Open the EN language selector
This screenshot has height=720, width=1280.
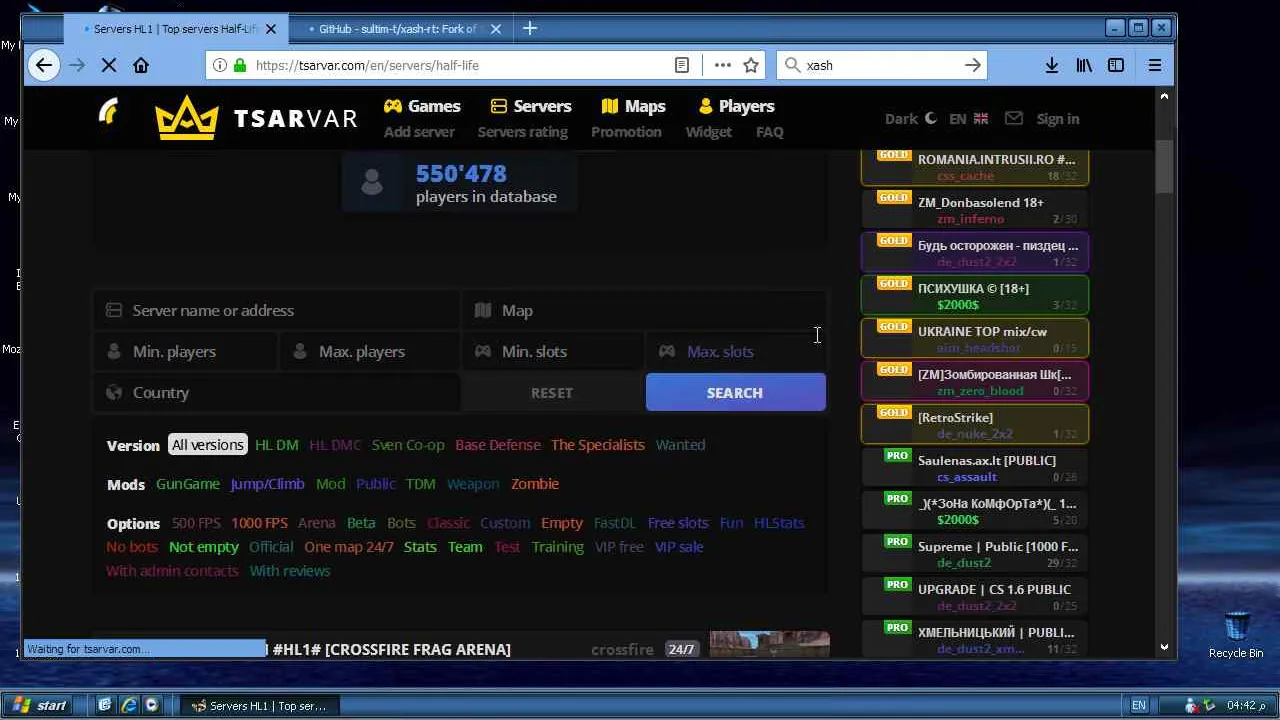pos(968,118)
